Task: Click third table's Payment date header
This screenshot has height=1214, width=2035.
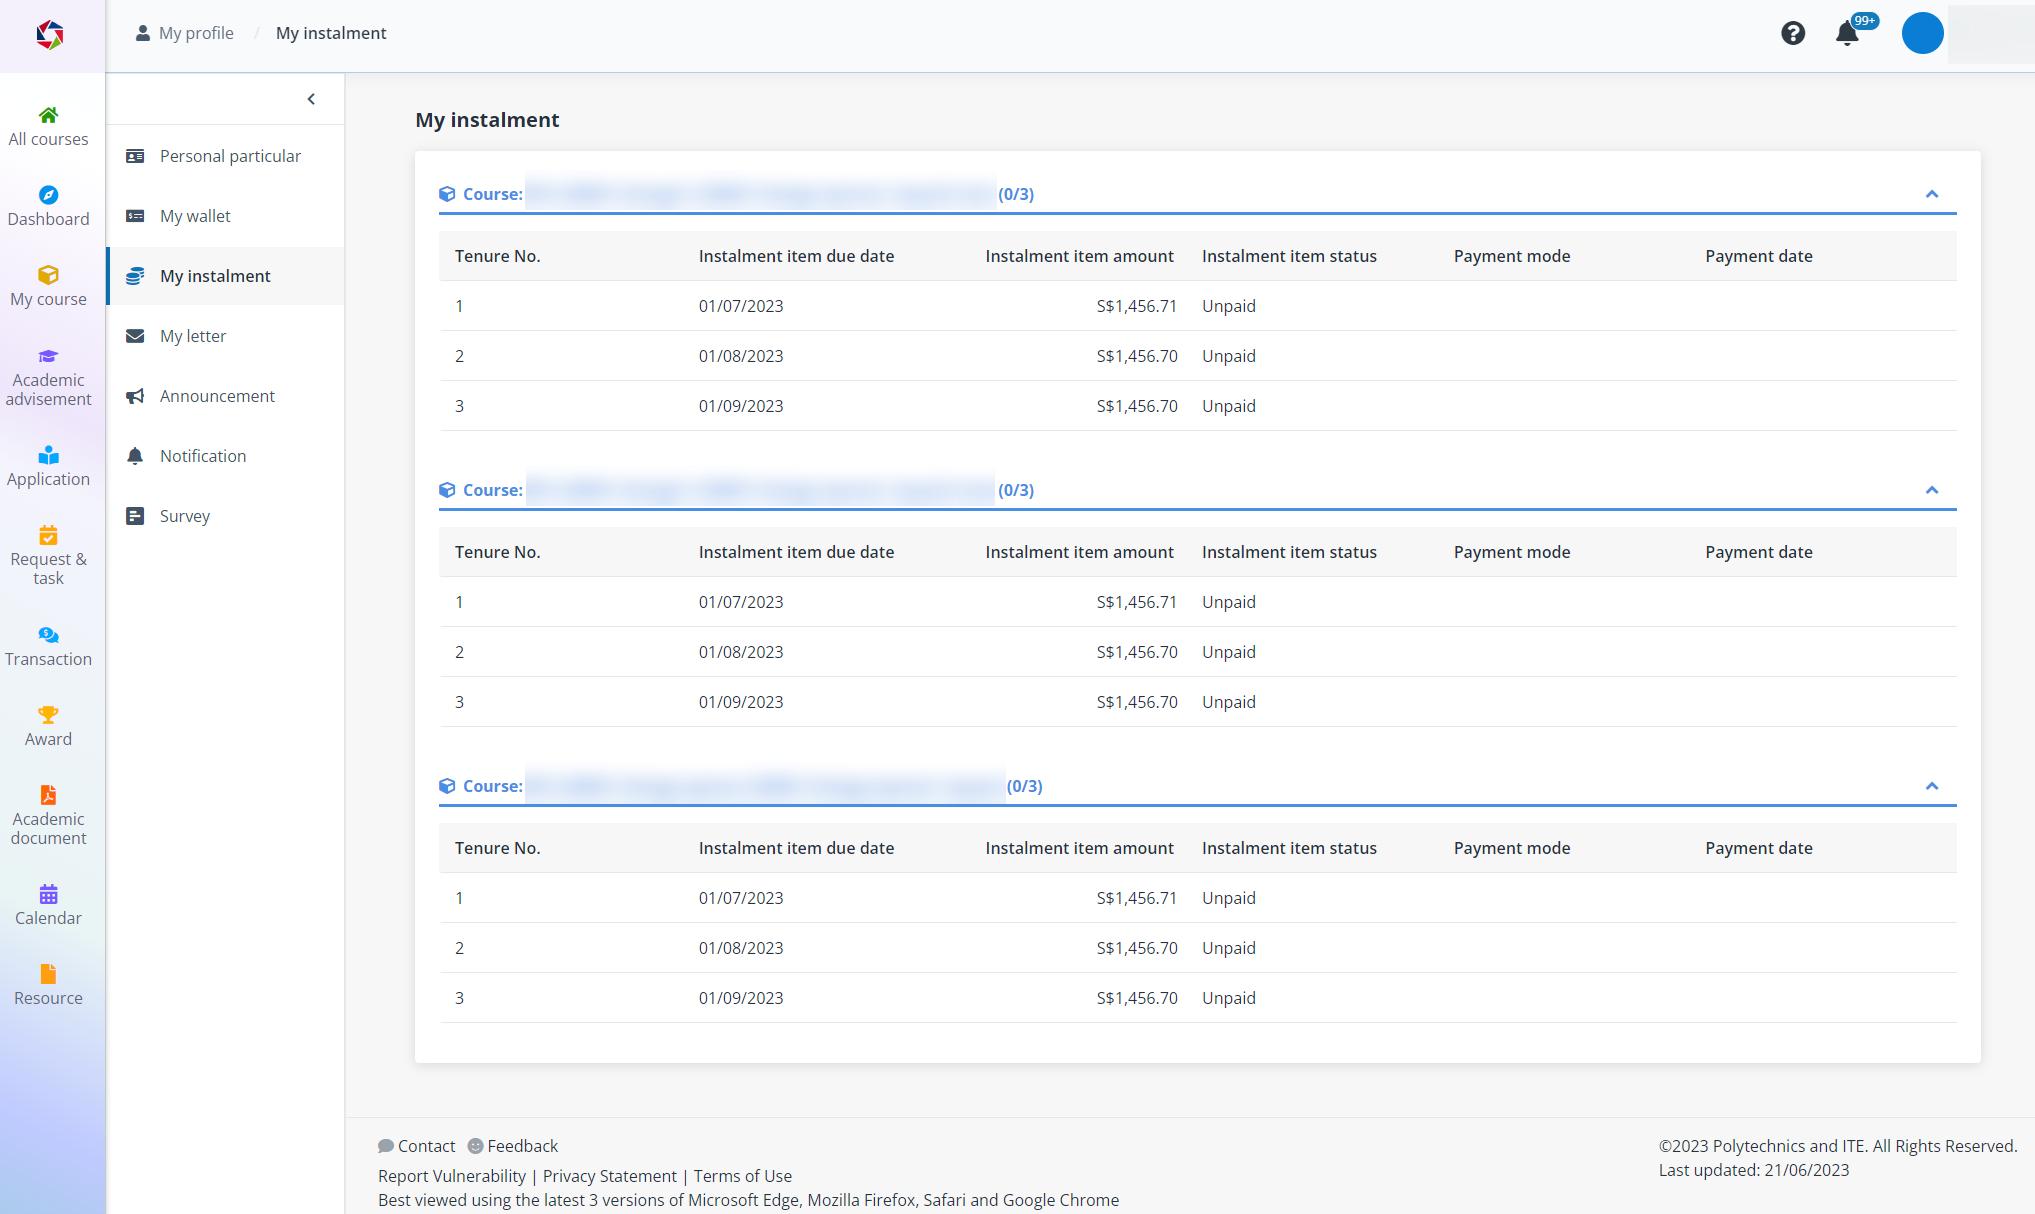Action: 1759,848
